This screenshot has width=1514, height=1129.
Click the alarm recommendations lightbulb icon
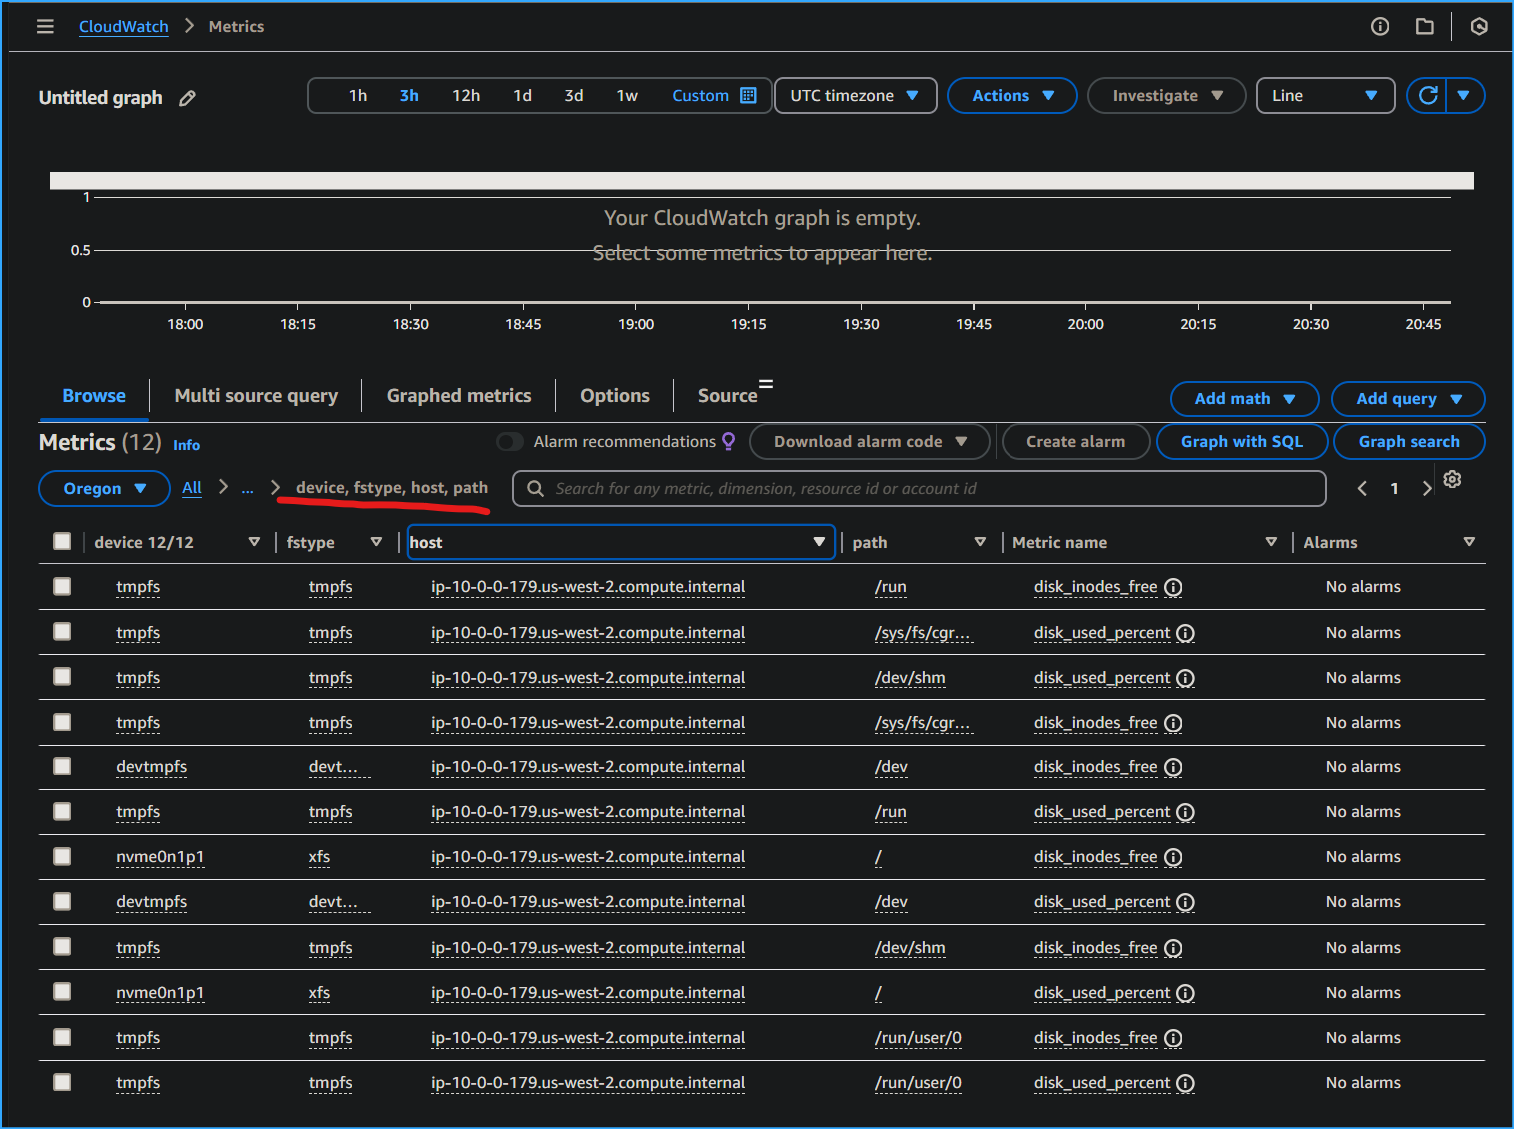729,441
